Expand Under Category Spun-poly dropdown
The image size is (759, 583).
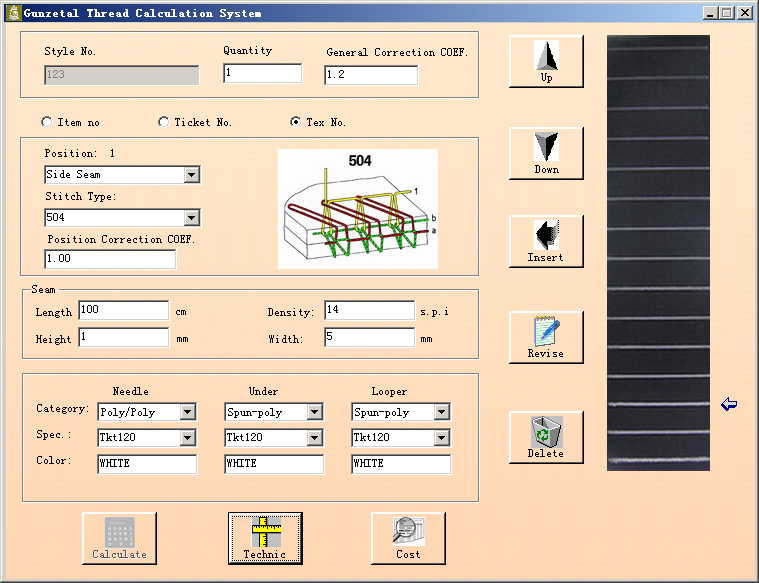tap(315, 412)
